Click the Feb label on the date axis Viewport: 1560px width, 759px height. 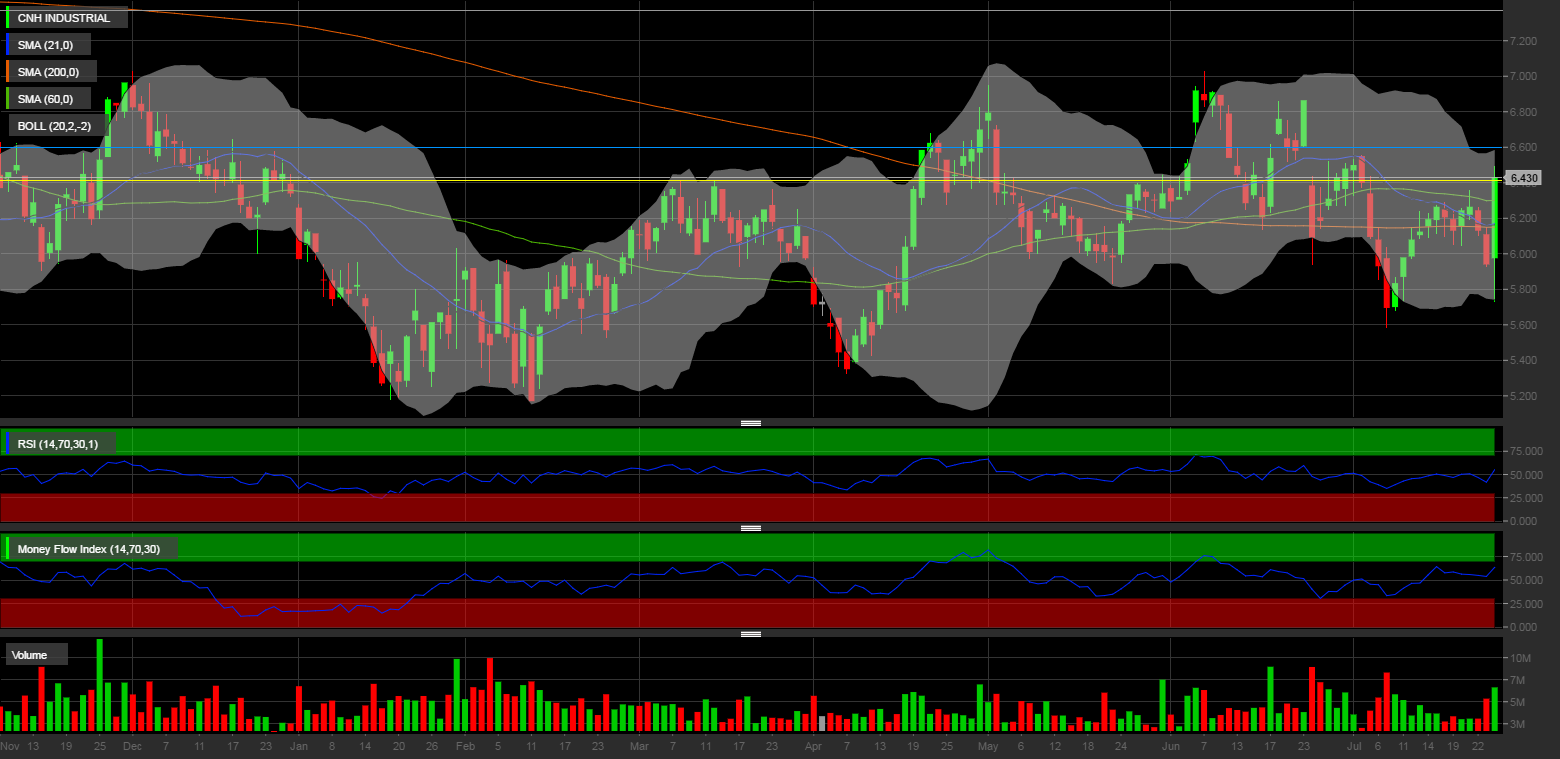(x=464, y=746)
